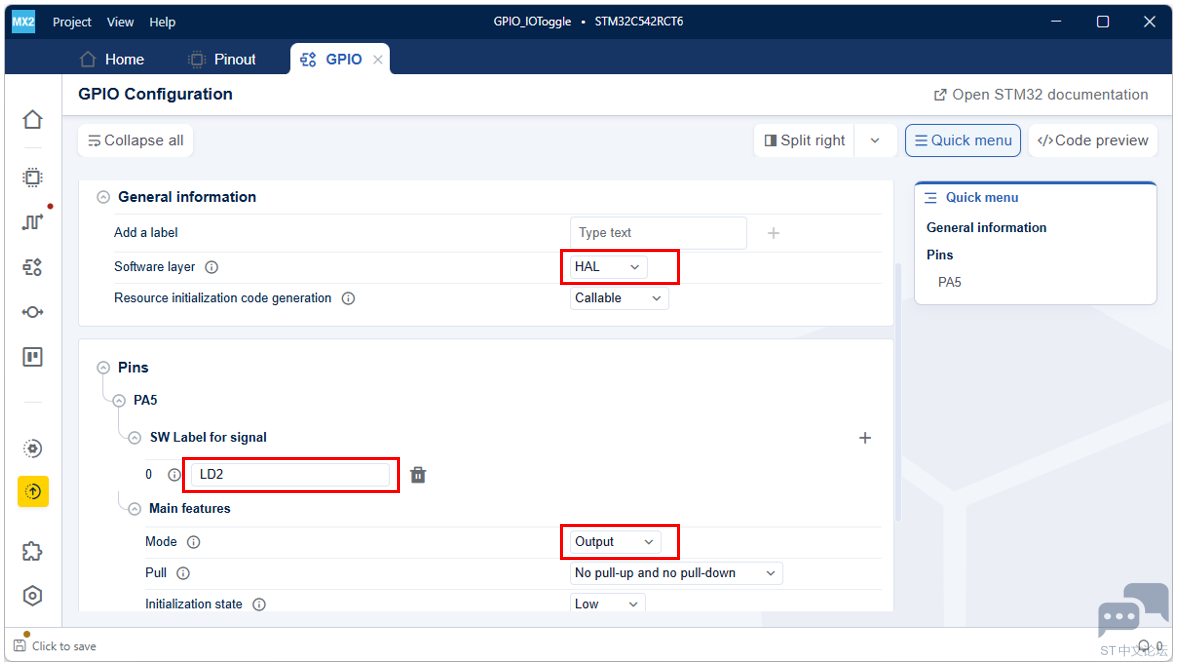Open the Help menu
Image resolution: width=1177 pixels, height=666 pixels.
(162, 22)
